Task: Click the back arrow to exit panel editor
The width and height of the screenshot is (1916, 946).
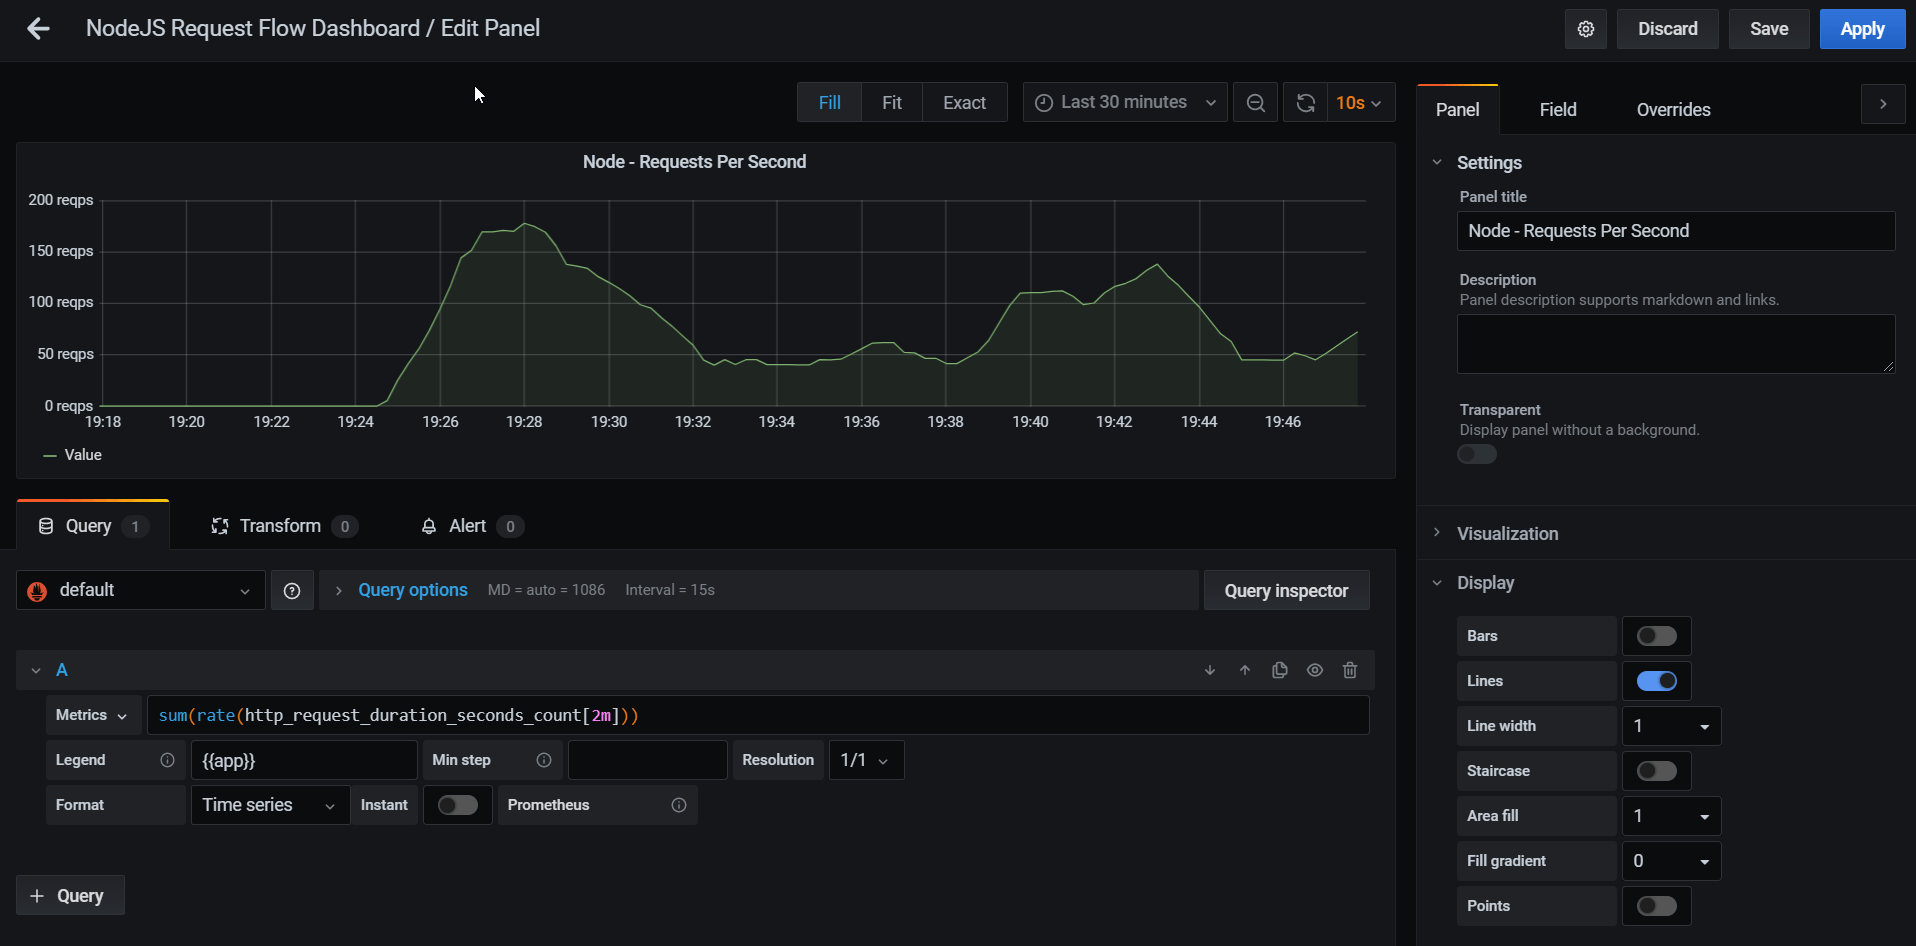Action: [x=37, y=29]
